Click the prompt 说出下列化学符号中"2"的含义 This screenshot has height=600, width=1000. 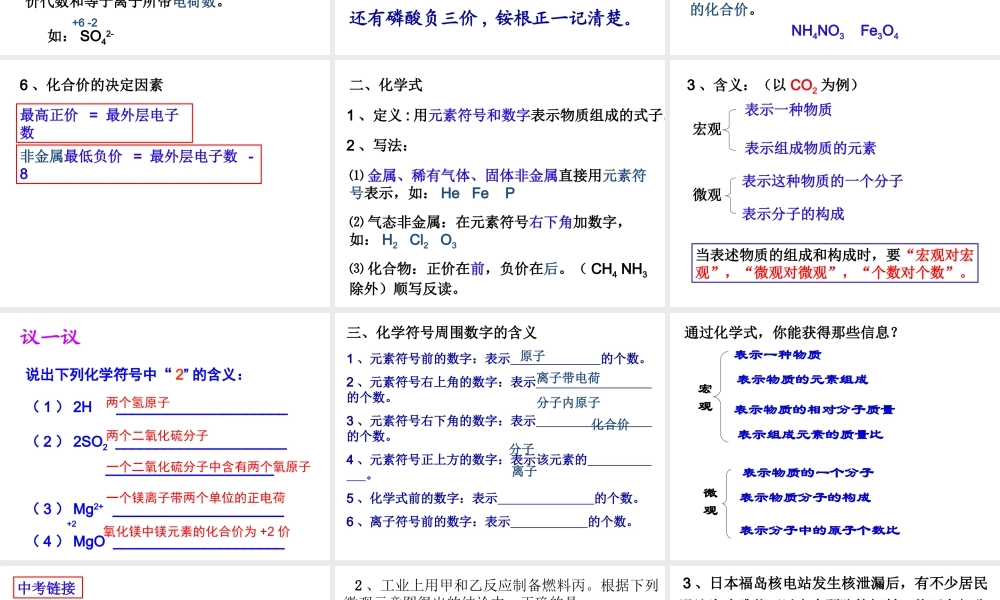[x=135, y=375]
